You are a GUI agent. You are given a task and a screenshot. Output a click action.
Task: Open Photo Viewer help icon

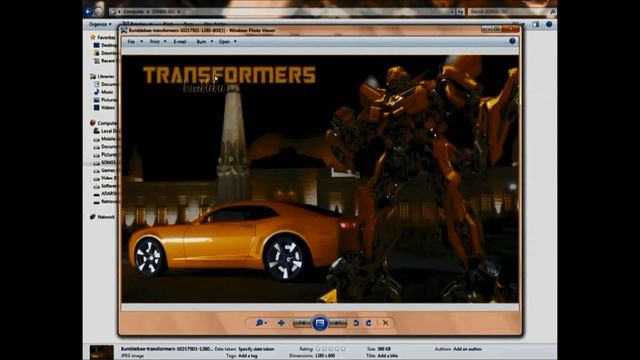coord(512,41)
